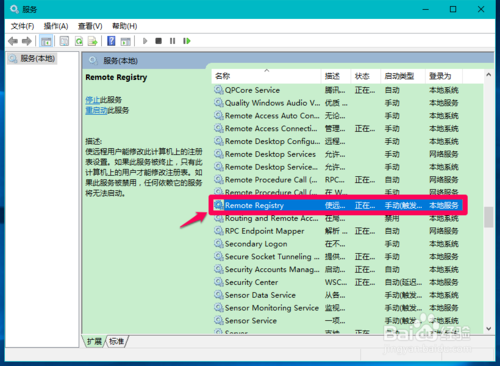Click the gear icon beside QPCore Service
The width and height of the screenshot is (500, 366).
pos(219,90)
